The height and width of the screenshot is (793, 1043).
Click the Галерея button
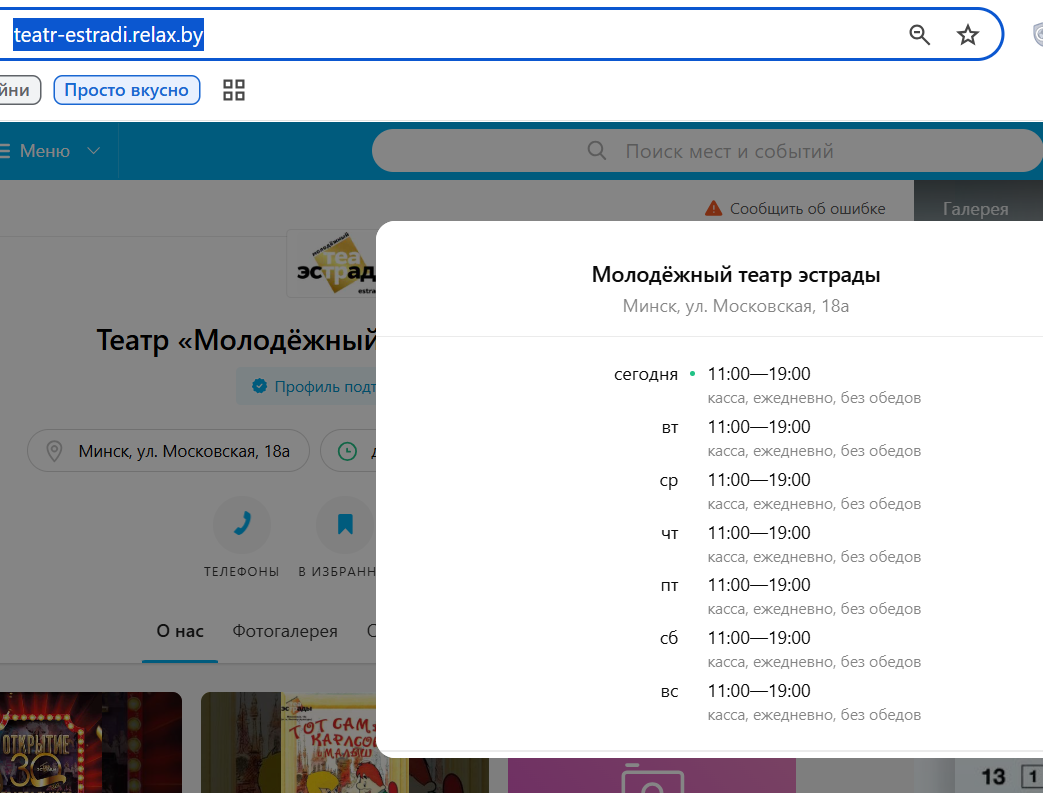(x=975, y=208)
